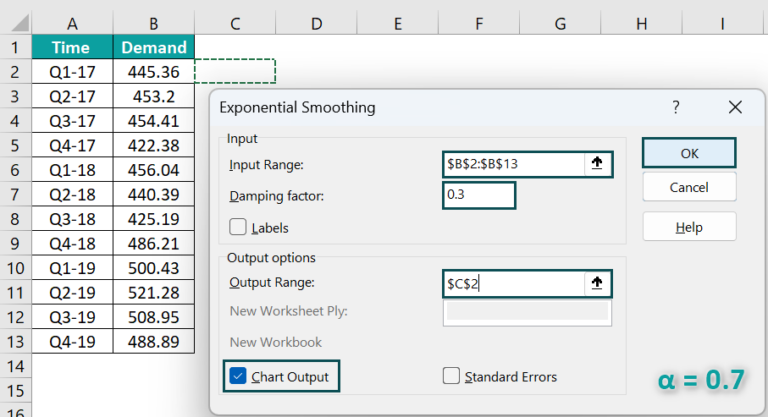The width and height of the screenshot is (768, 417).
Task: Select cell containing 445.36
Action: (x=154, y=72)
